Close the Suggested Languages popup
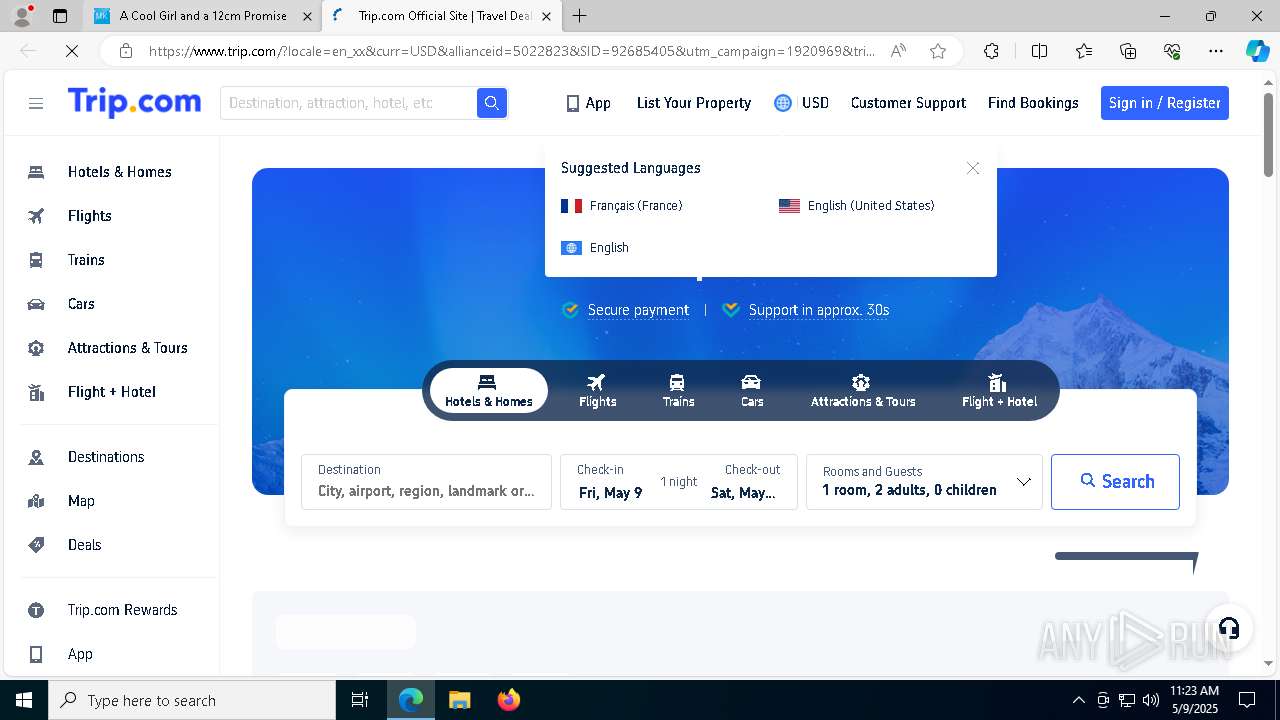Image resolution: width=1280 pixels, height=720 pixels. (x=973, y=168)
